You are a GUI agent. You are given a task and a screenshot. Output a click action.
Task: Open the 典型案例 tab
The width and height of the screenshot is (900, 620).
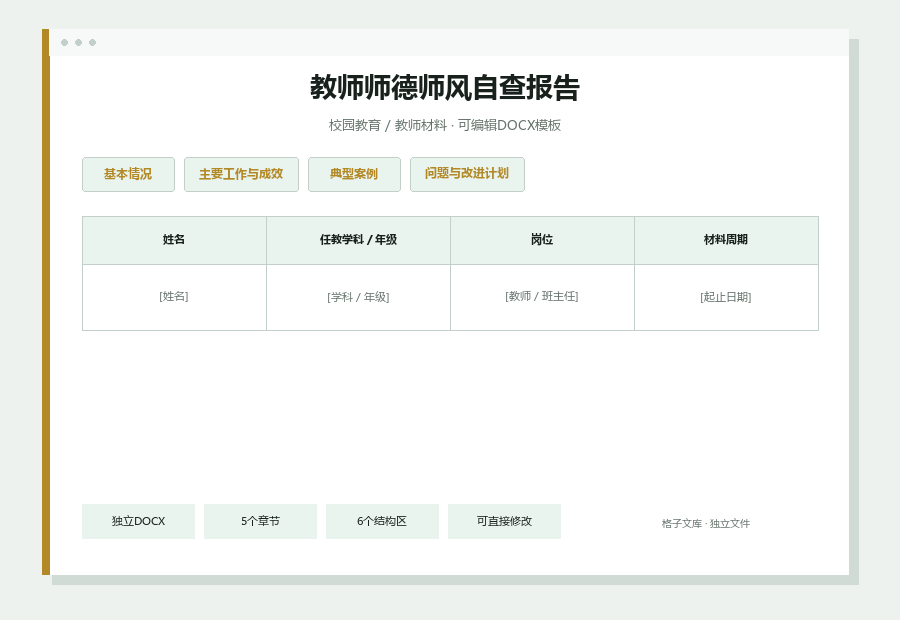pyautogui.click(x=354, y=175)
